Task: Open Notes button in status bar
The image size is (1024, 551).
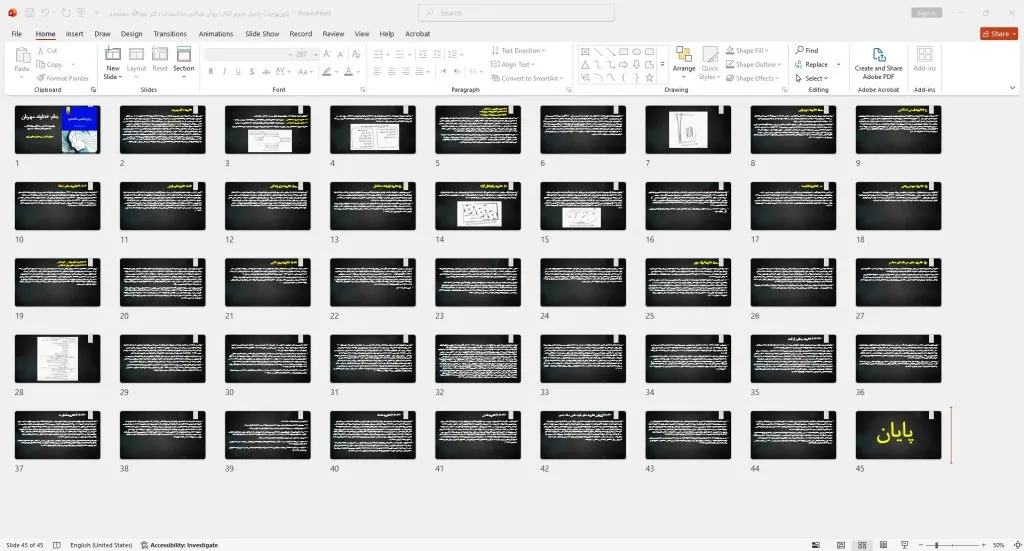Action: 816,545
